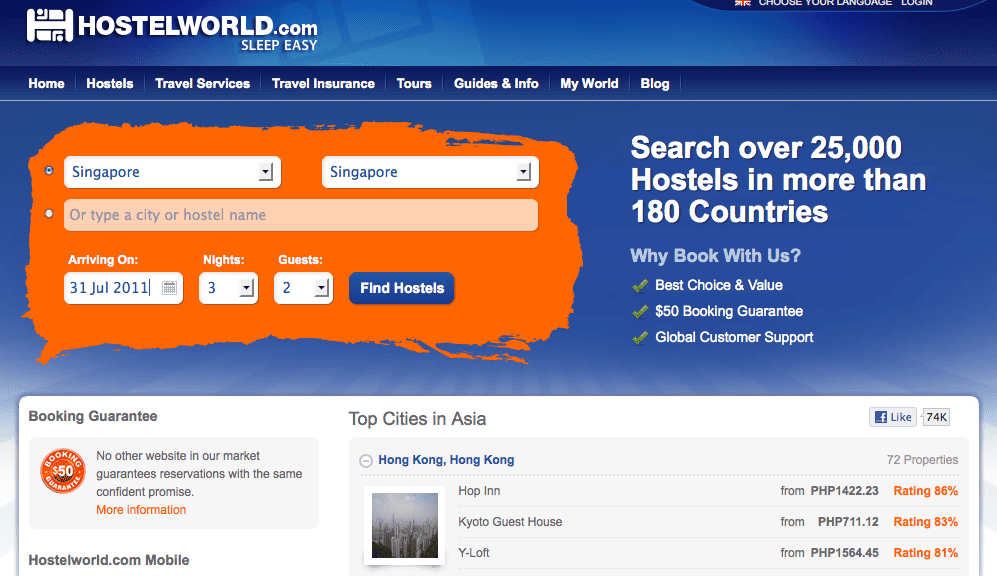Follow the More information link
997x576 pixels.
click(141, 510)
